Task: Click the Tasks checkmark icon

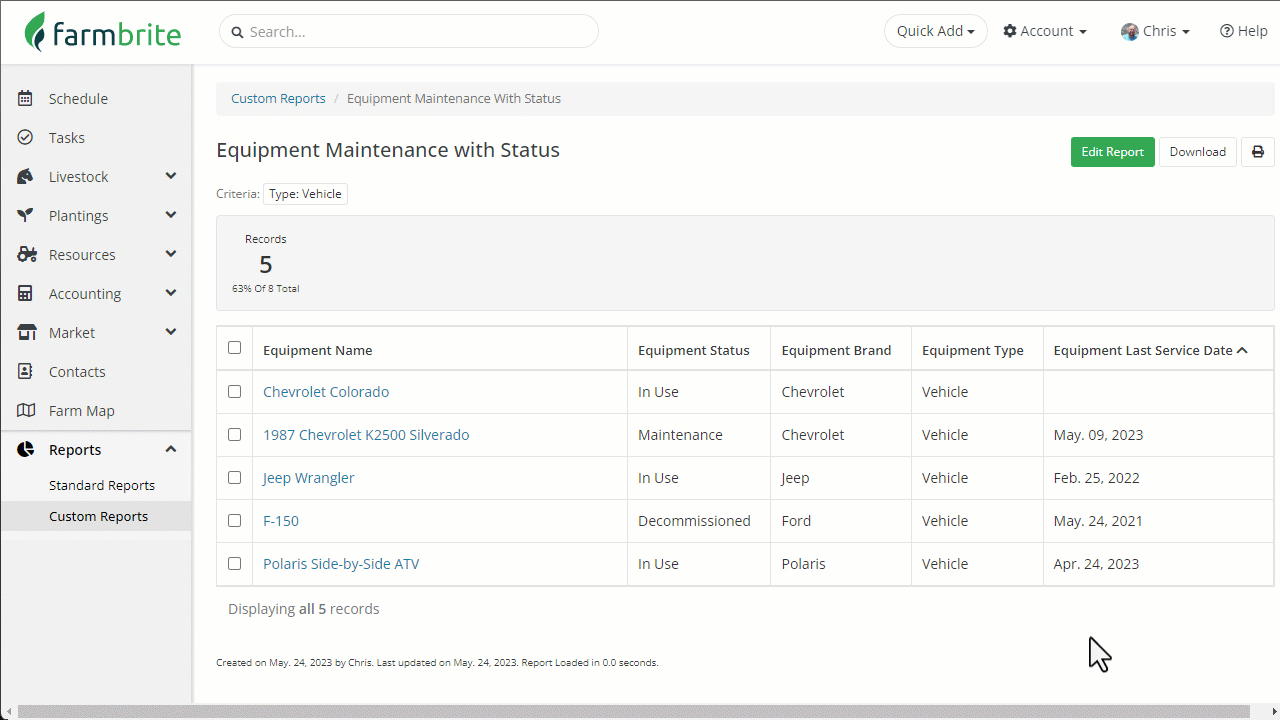Action: click(x=26, y=138)
